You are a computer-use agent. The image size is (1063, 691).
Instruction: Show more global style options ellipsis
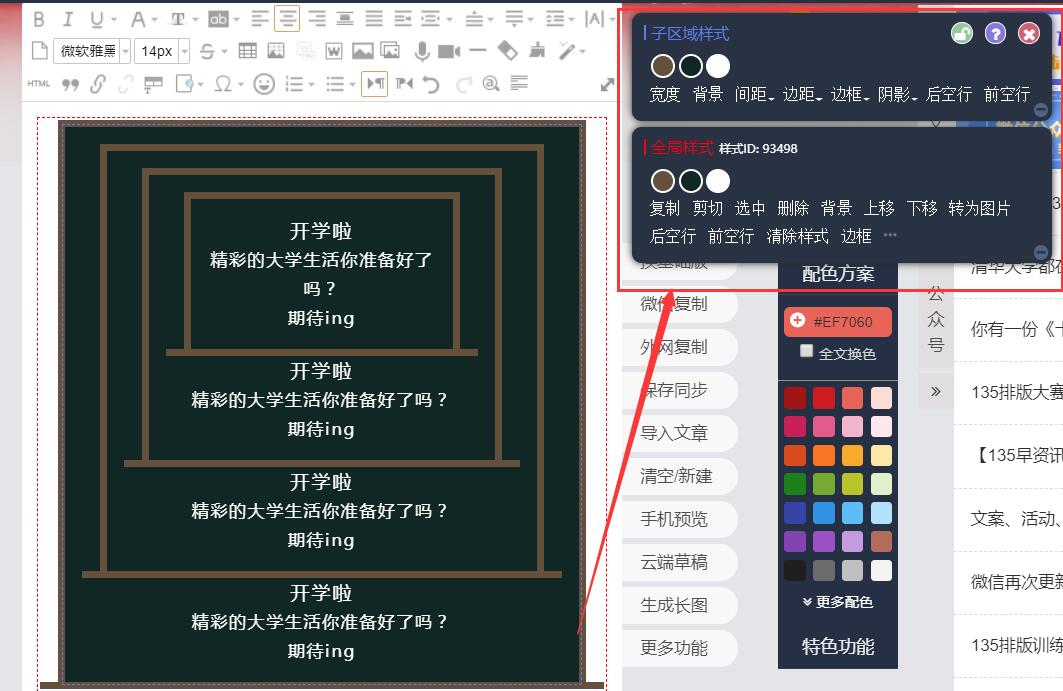click(x=890, y=235)
